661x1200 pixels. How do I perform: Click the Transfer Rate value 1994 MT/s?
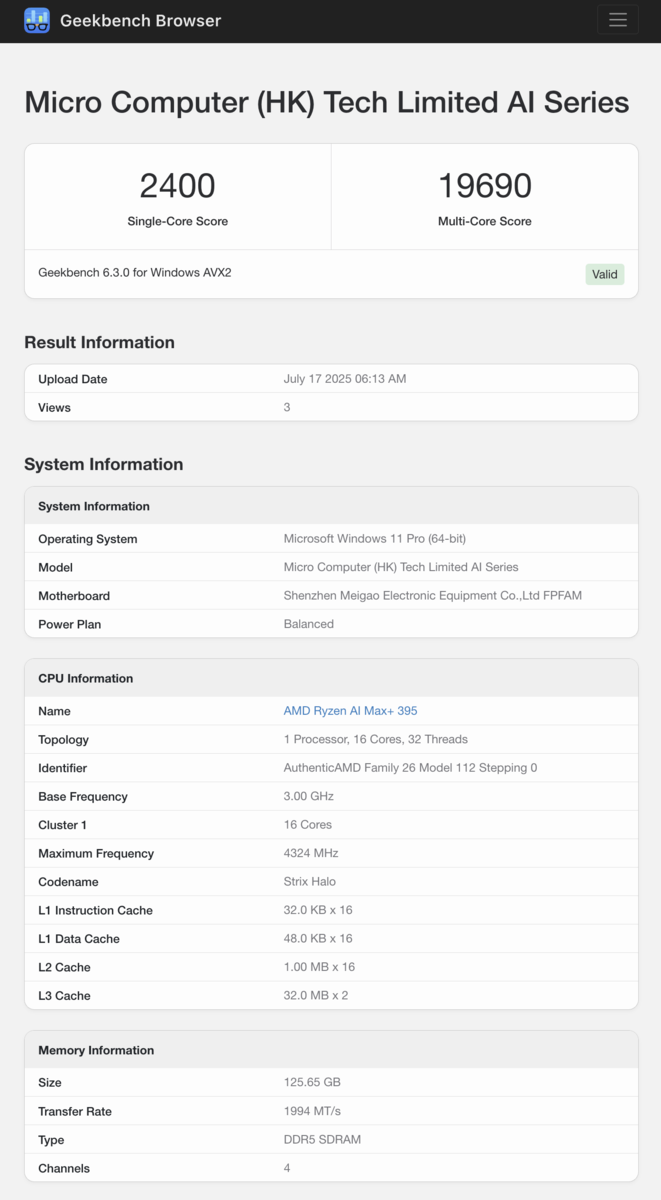click(312, 1111)
